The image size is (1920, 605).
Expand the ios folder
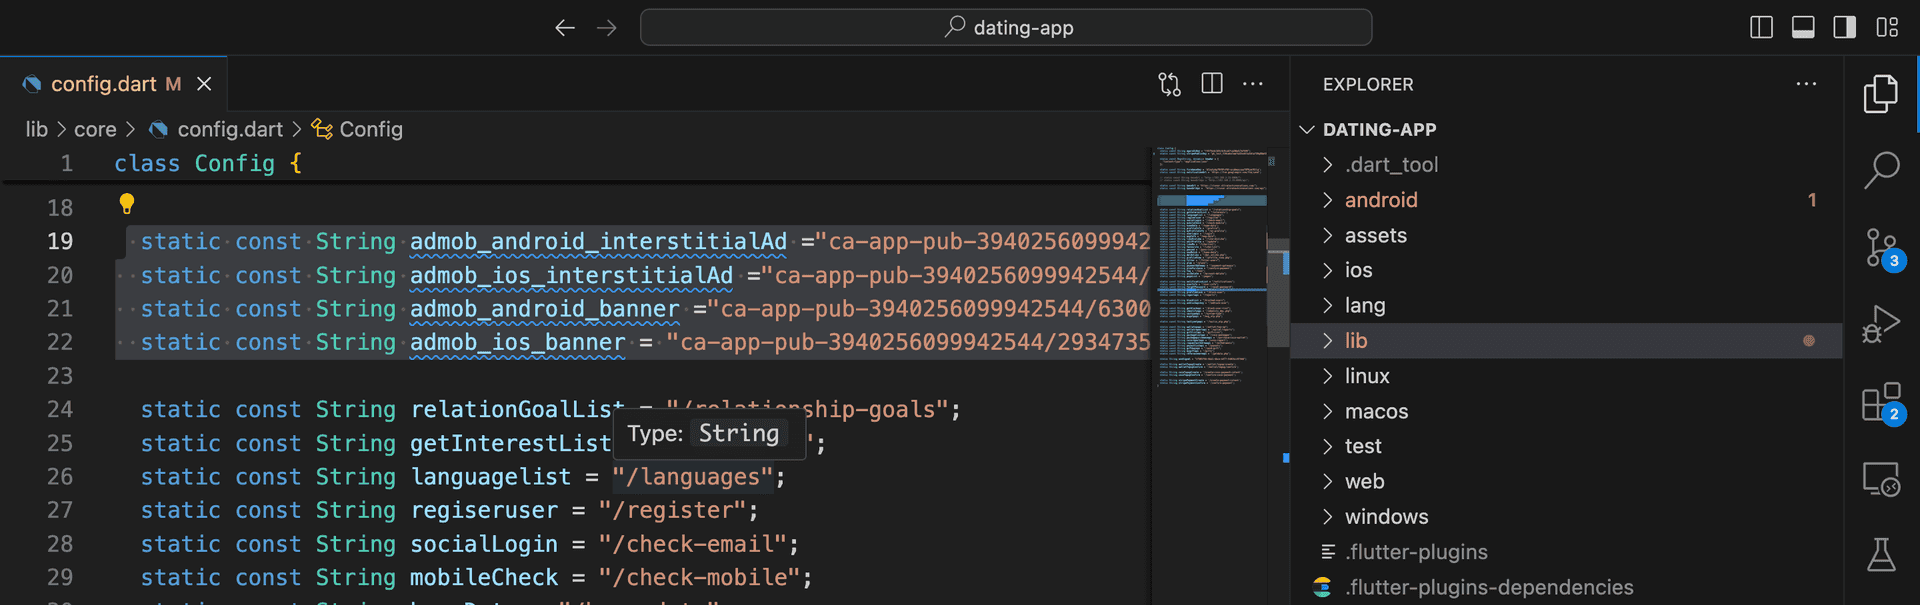click(x=1566, y=270)
